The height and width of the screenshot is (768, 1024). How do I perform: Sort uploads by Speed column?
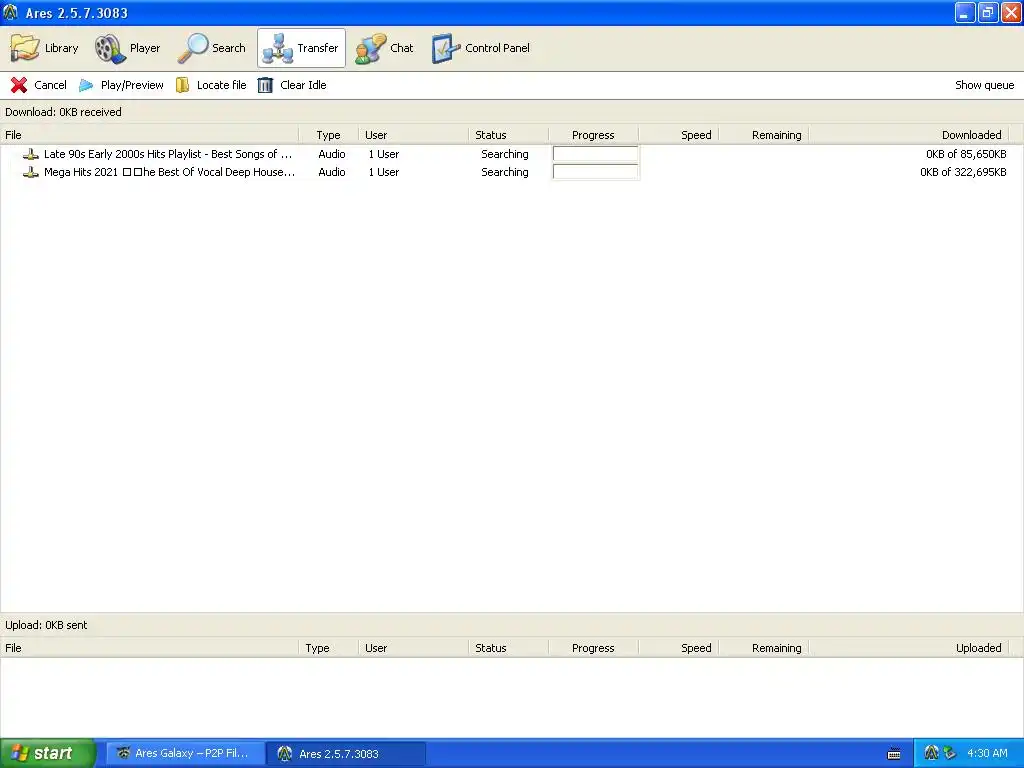tap(679, 648)
